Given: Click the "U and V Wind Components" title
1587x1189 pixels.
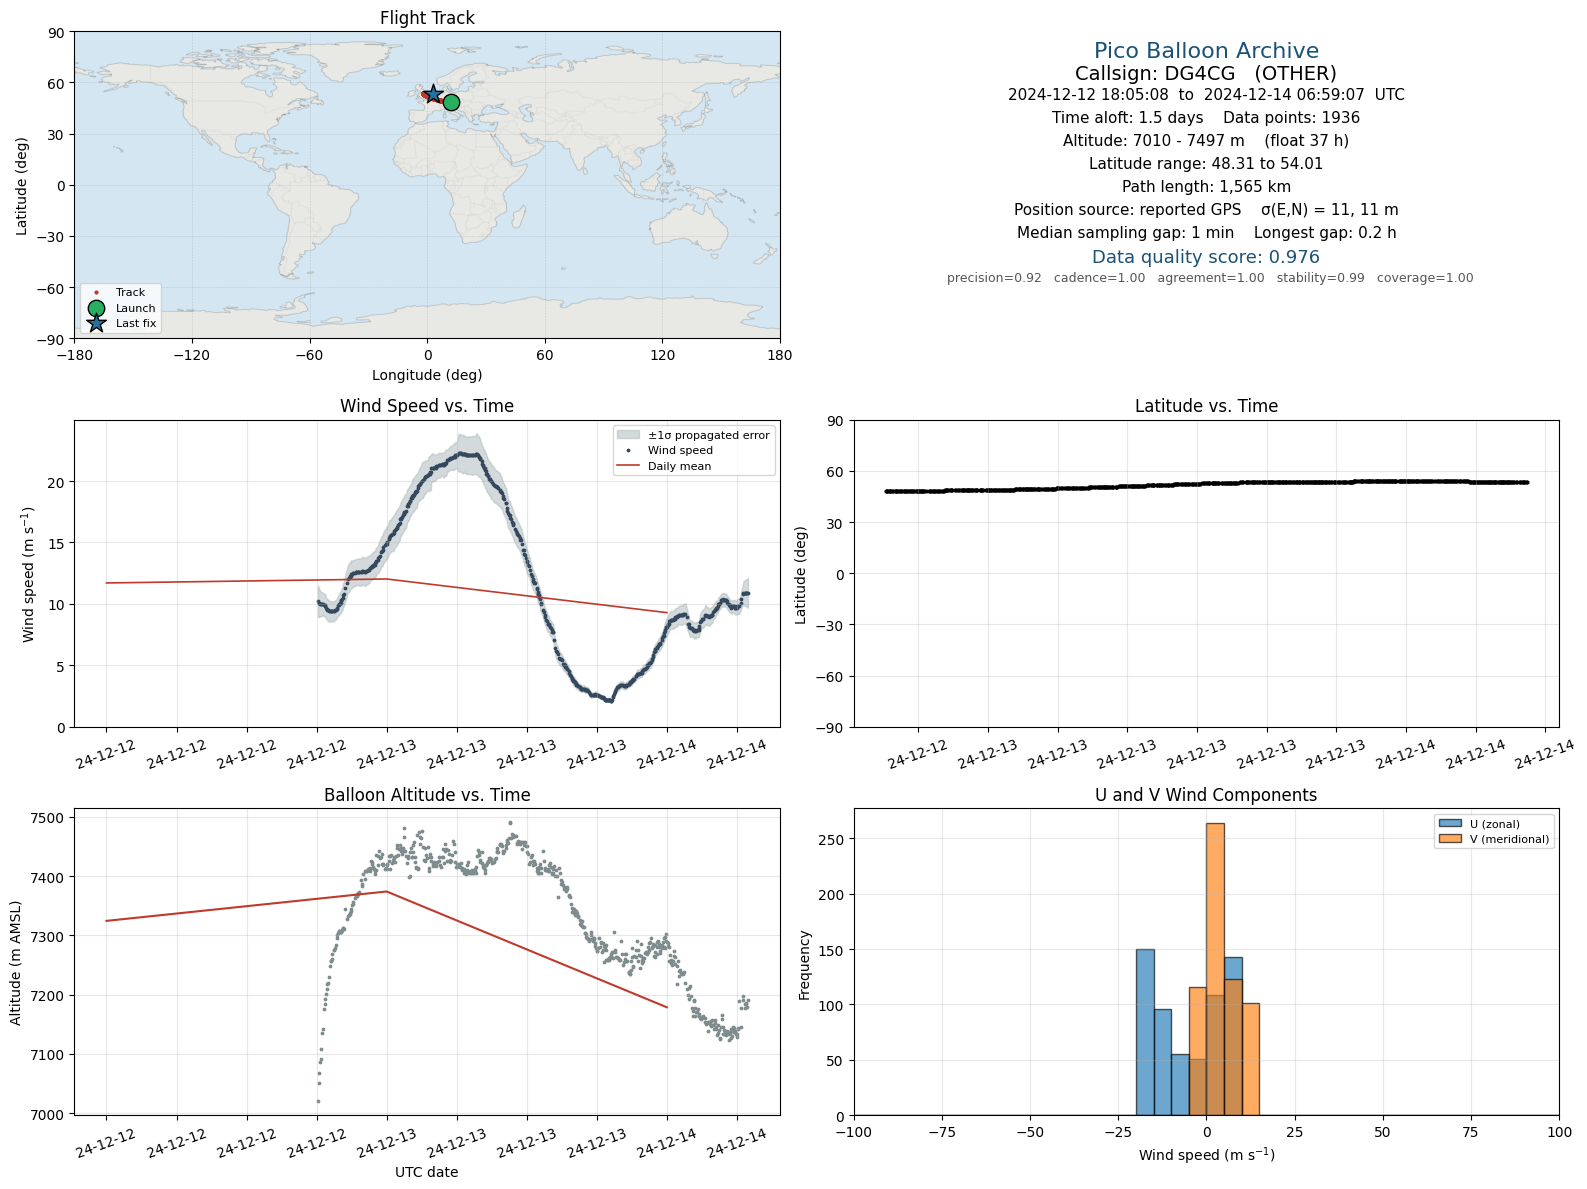Looking at the screenshot, I should [1206, 795].
